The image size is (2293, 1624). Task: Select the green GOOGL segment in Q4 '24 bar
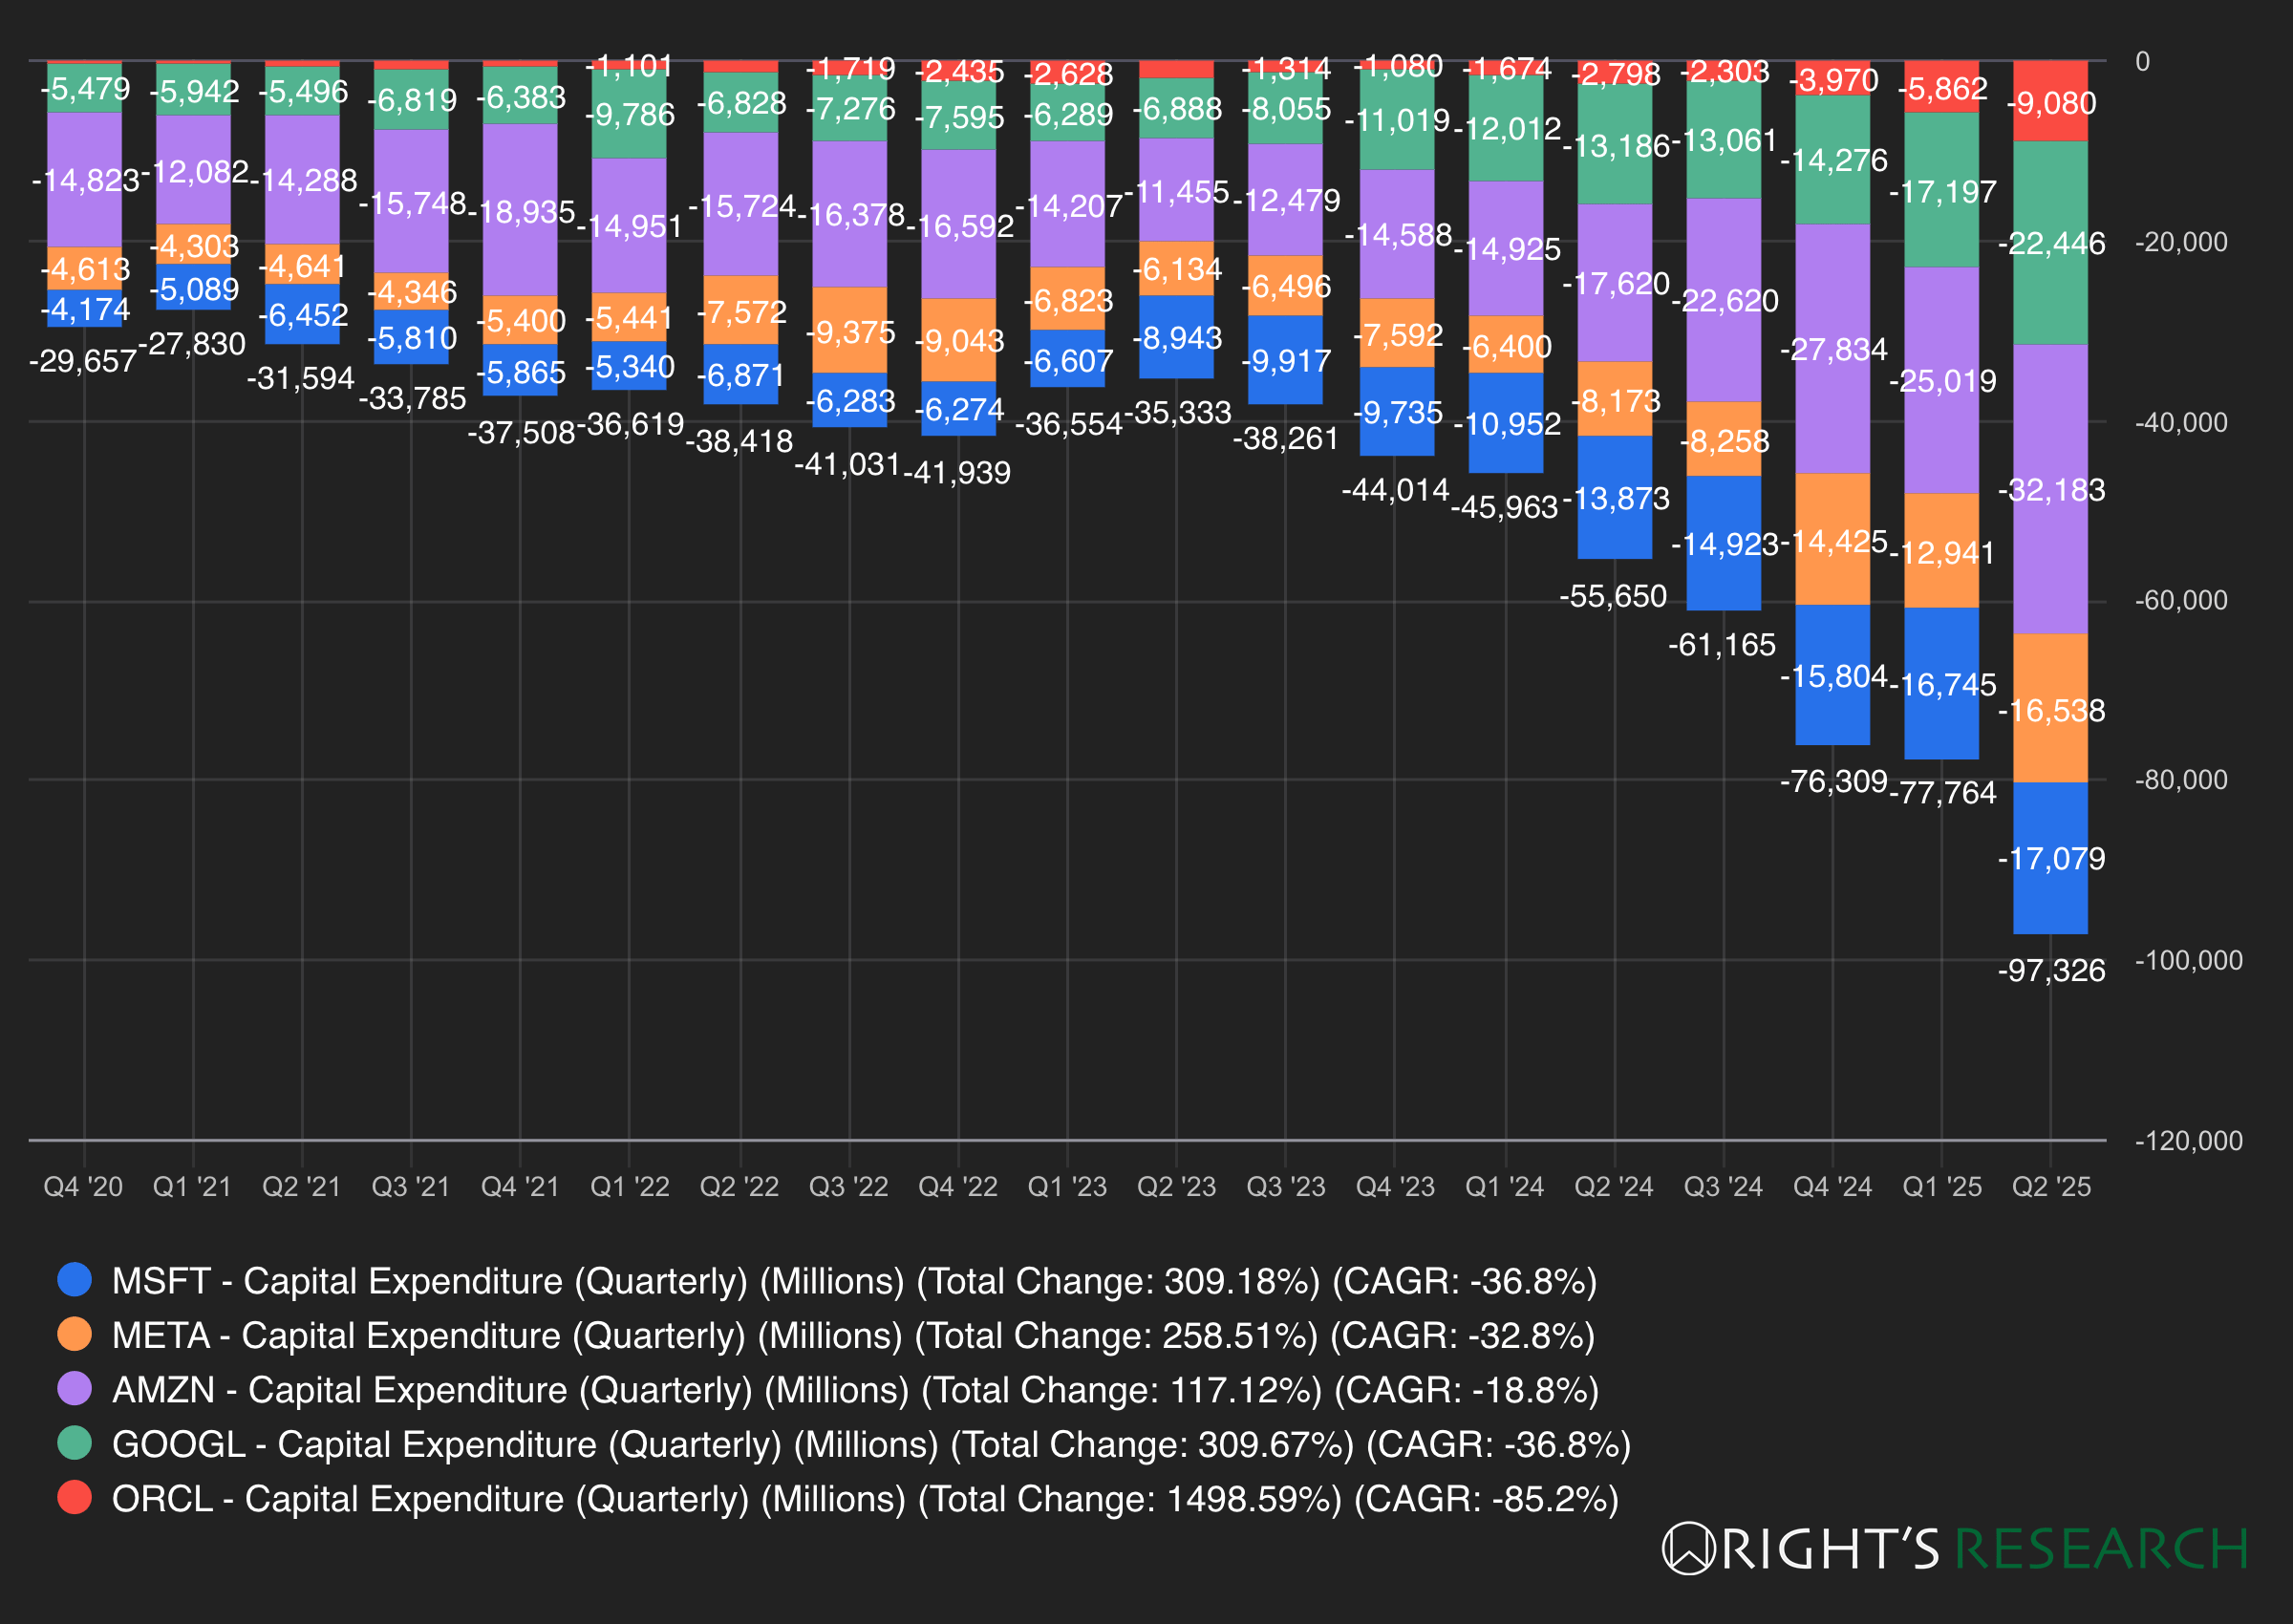(x=1835, y=160)
